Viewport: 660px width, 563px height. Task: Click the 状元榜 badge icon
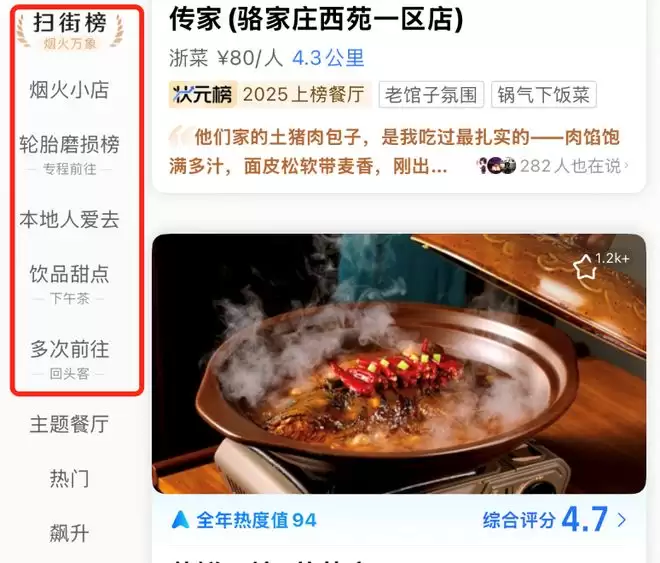point(203,94)
